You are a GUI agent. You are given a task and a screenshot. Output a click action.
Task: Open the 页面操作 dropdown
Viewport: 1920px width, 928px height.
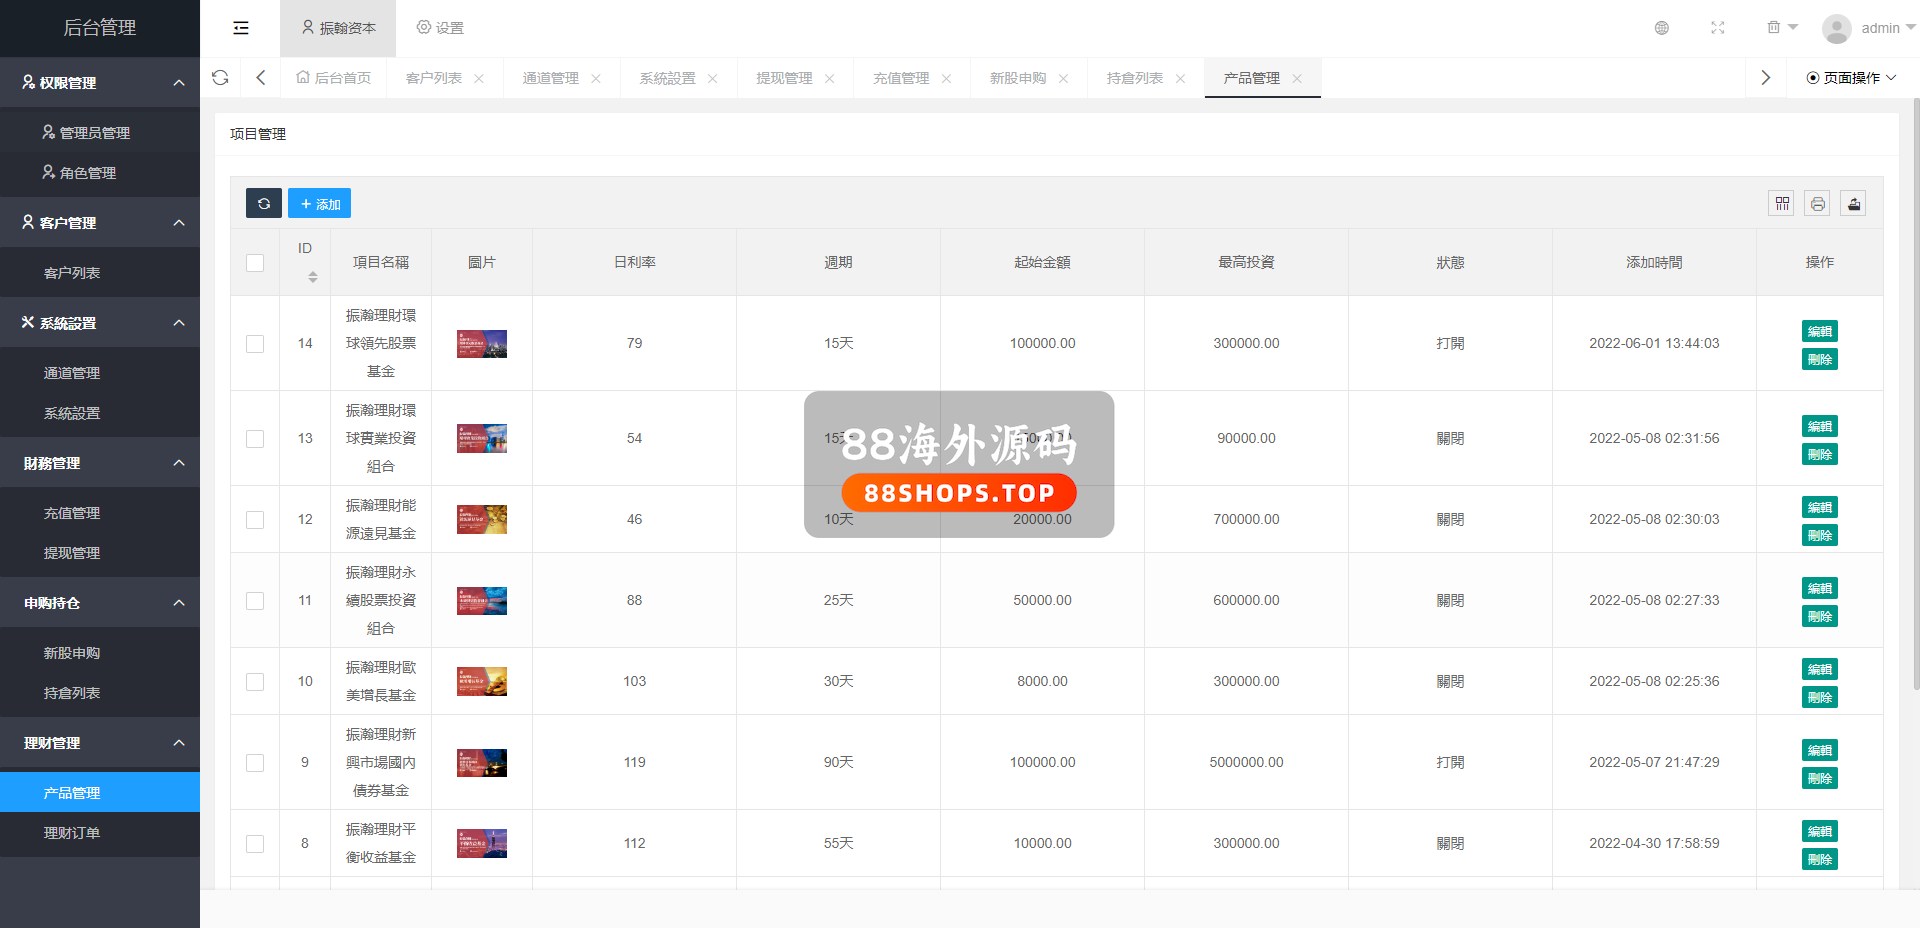[x=1850, y=78]
